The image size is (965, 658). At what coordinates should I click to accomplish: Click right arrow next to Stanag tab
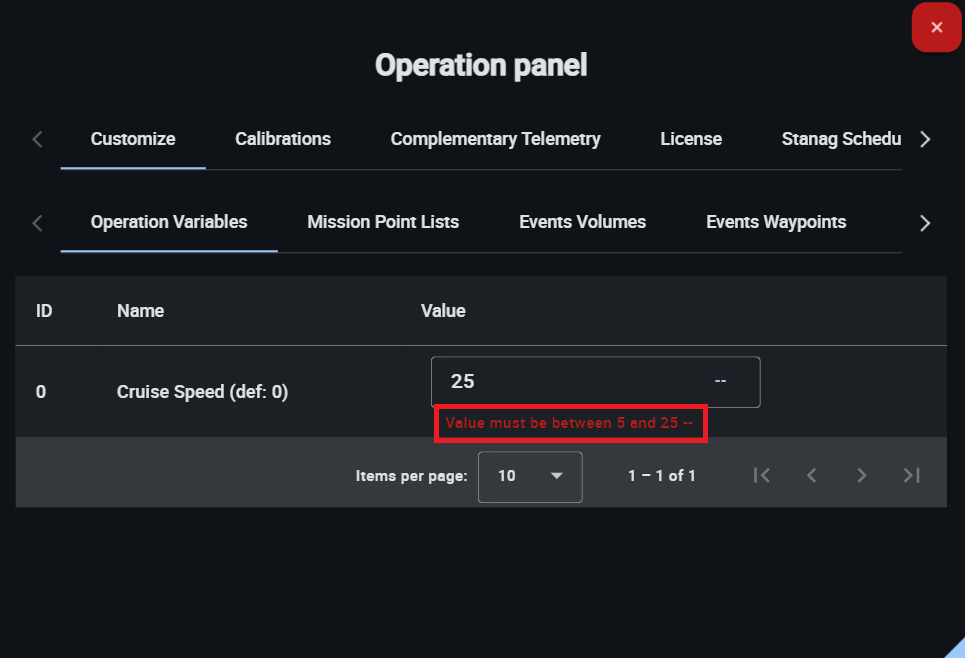click(925, 139)
